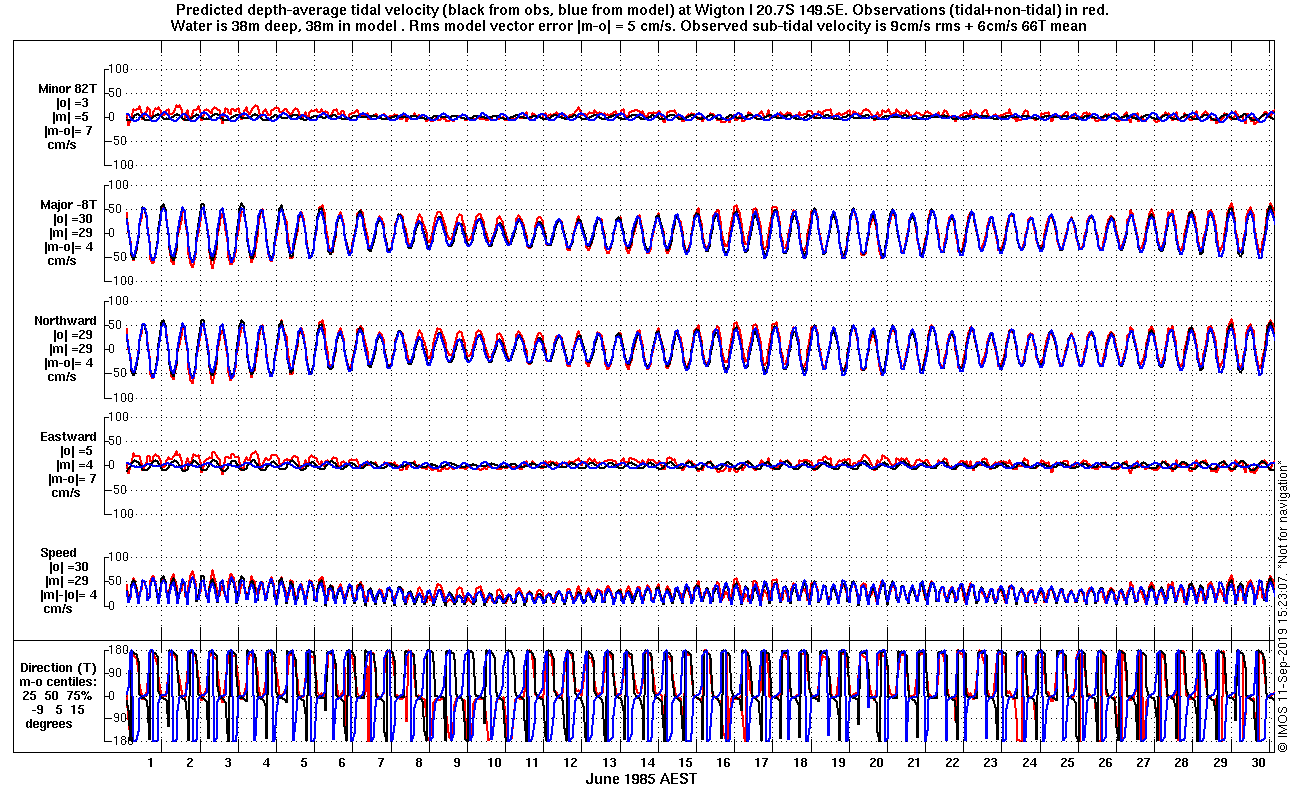1300x800 pixels.
Task: Click '|m|-|o|= 4' in the Speed panel
Action: pyautogui.click(x=69, y=595)
